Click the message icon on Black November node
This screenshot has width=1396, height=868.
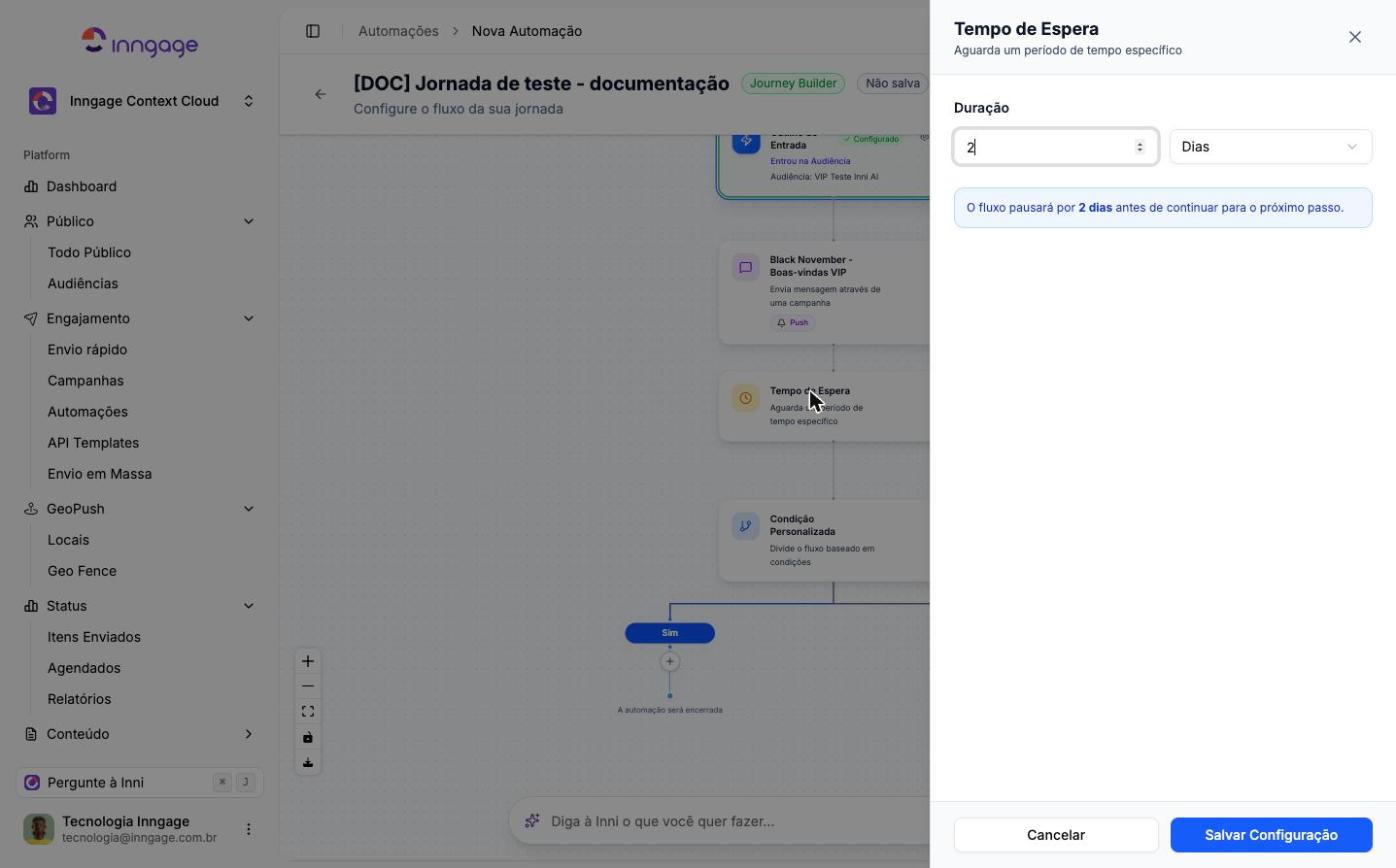746,267
